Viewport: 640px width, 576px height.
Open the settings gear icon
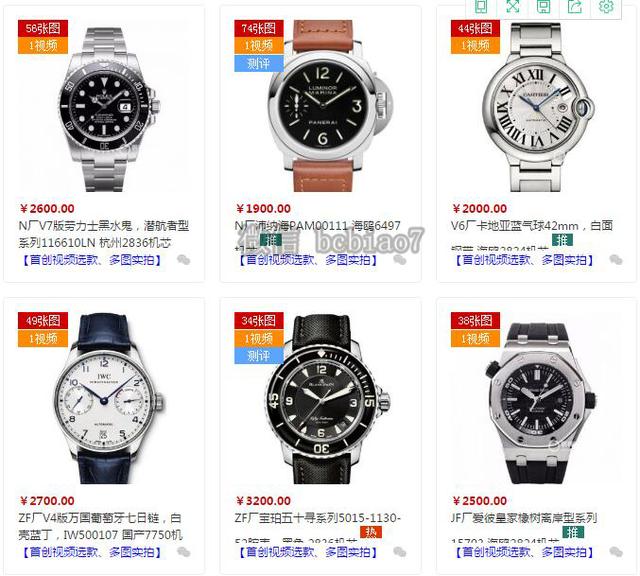click(606, 6)
